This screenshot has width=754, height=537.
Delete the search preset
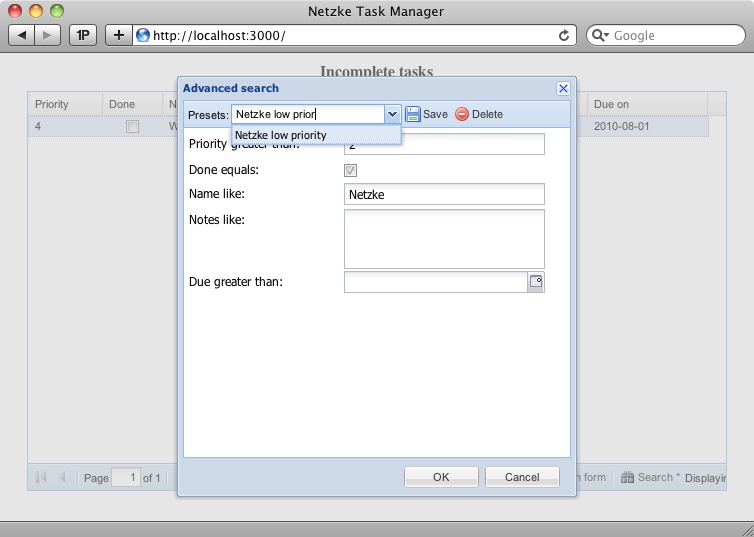tap(479, 114)
